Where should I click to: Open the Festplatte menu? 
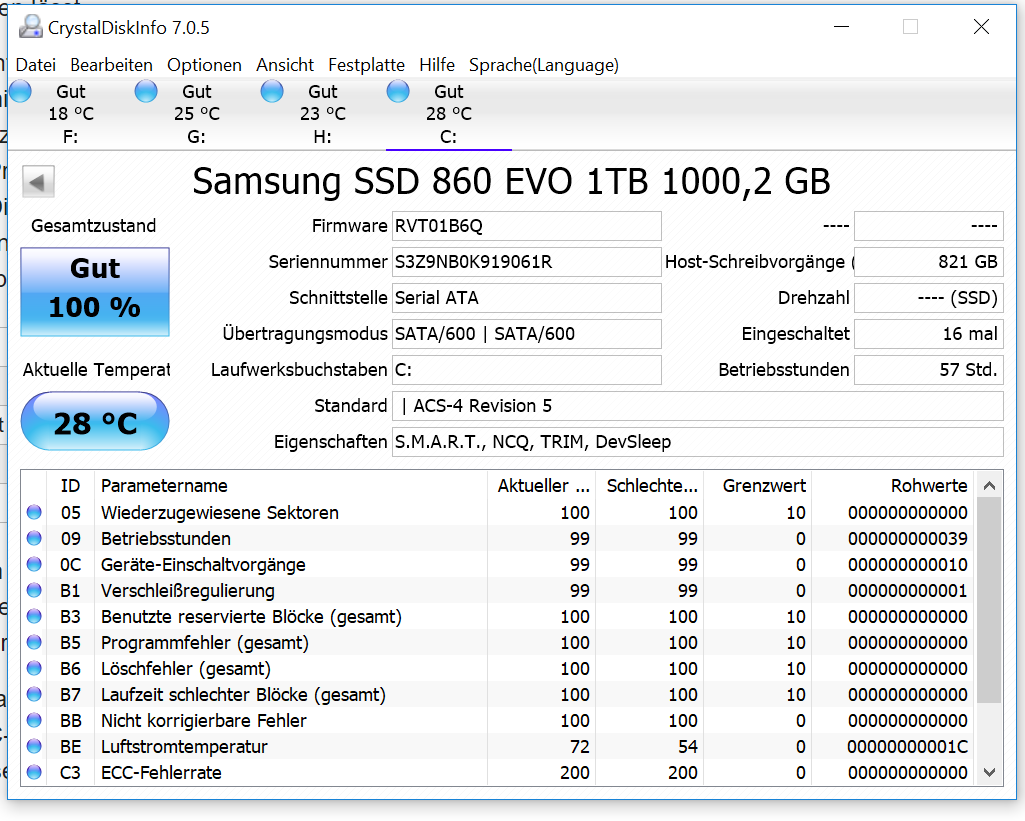pyautogui.click(x=366, y=65)
